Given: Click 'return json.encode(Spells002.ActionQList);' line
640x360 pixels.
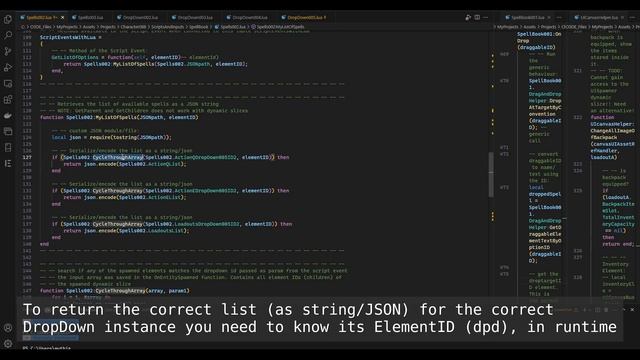Looking at the screenshot, I should click(125, 164).
